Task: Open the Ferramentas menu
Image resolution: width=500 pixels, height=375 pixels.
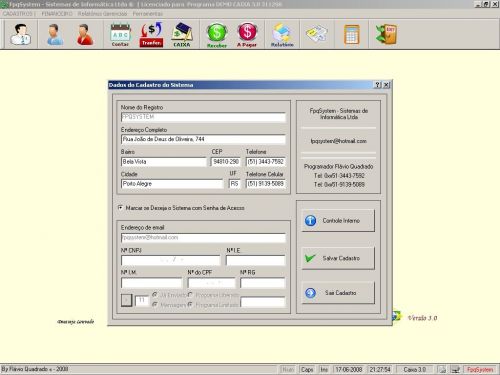Action: coord(148,14)
